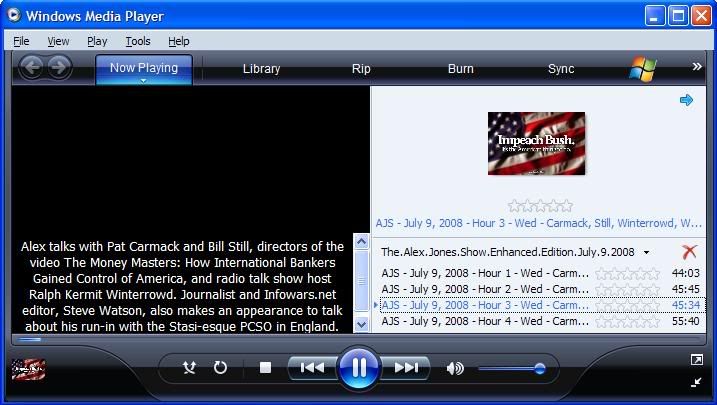This screenshot has width=717, height=405.
Task: Click the caption scrollbar down arrow
Action: [x=361, y=325]
